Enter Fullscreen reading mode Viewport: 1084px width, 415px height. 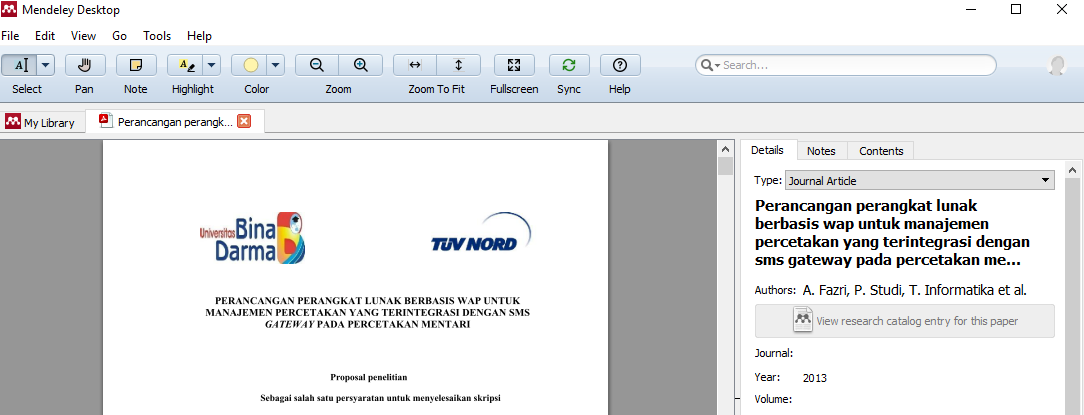point(514,65)
